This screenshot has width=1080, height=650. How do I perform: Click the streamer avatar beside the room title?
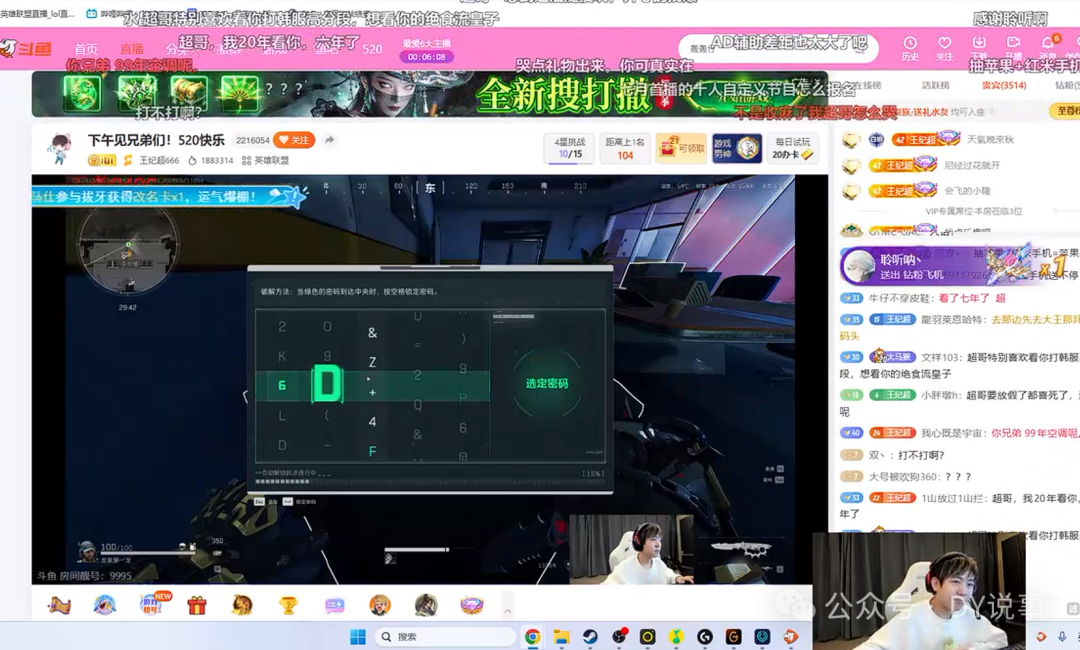(61, 149)
